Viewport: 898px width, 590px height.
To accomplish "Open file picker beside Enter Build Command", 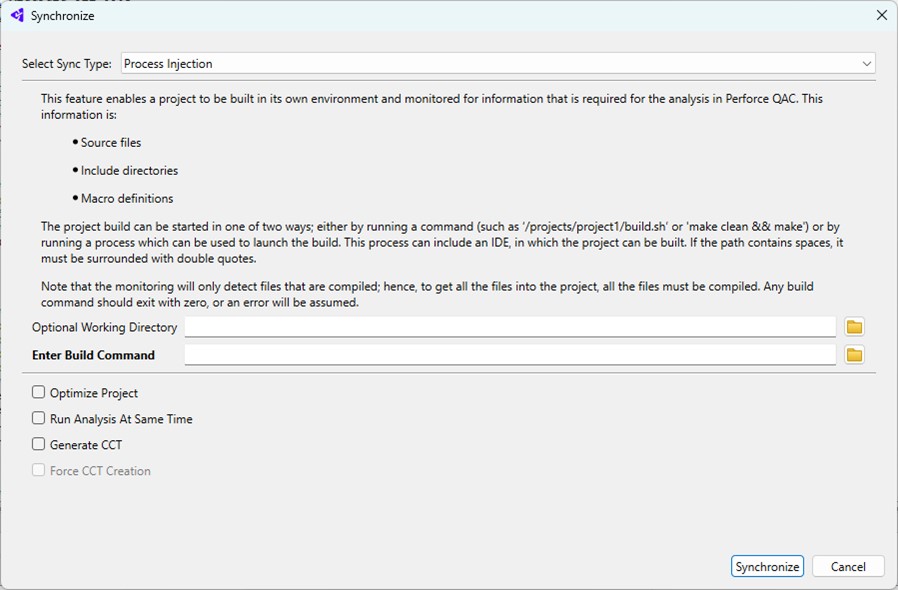I will click(x=855, y=353).
